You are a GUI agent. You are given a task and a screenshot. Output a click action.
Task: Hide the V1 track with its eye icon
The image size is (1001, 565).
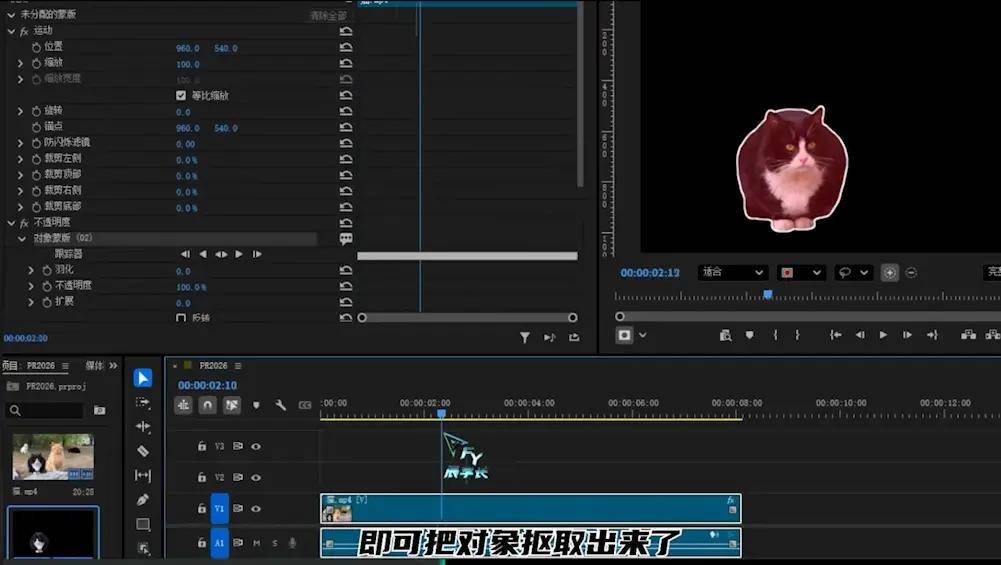pos(256,509)
